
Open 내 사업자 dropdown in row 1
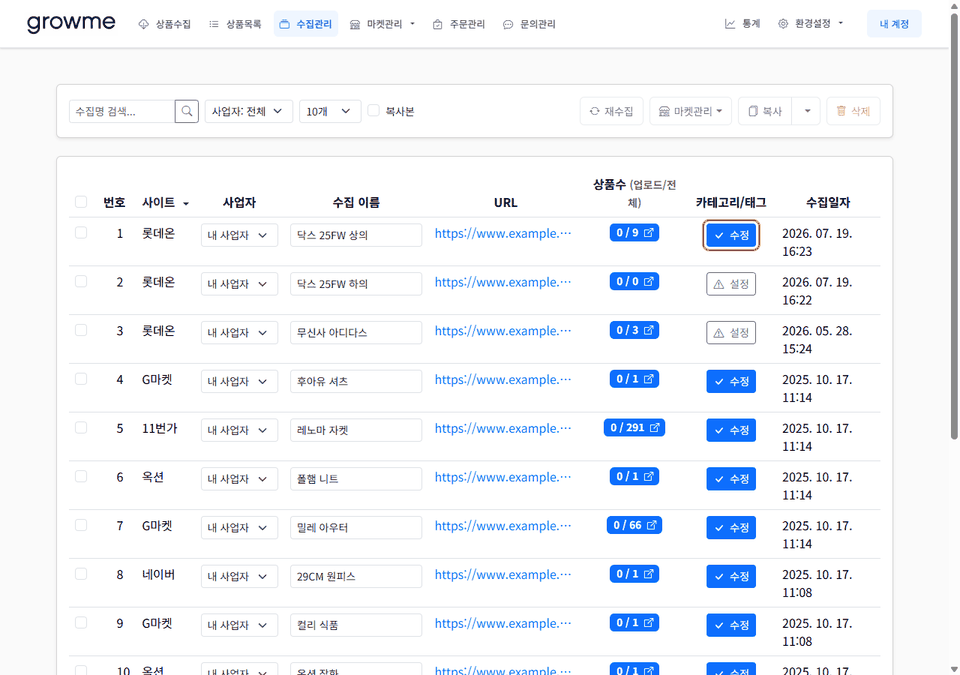click(239, 235)
